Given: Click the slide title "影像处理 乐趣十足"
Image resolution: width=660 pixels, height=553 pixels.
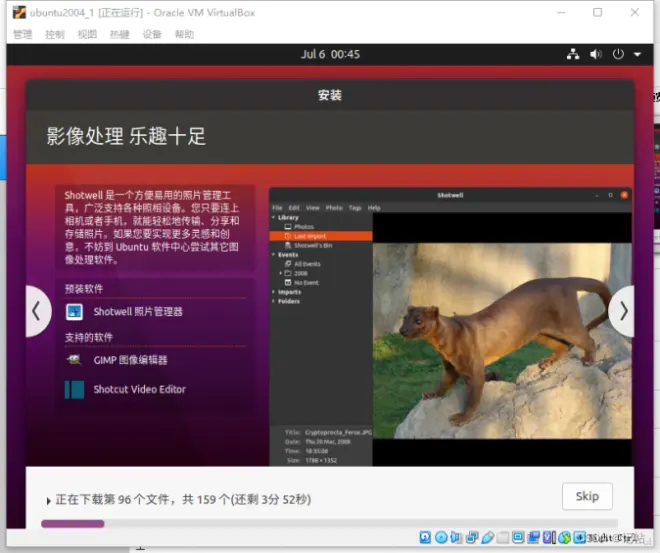Looking at the screenshot, I should pyautogui.click(x=126, y=136).
